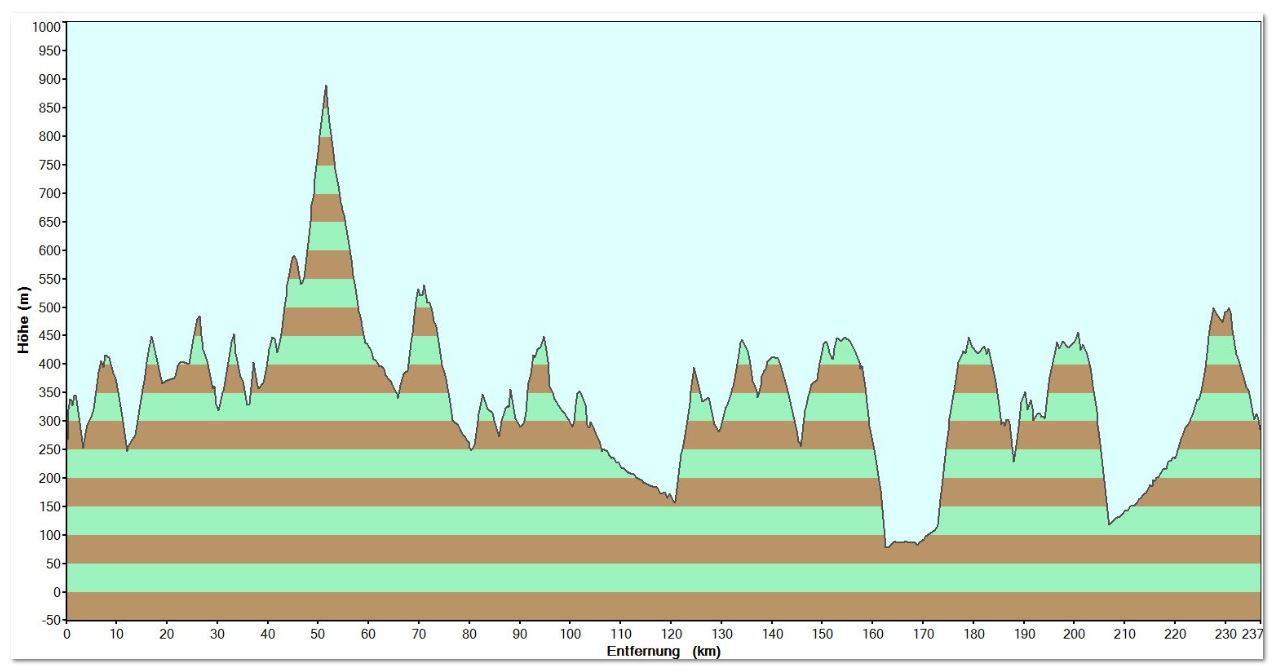Click the profile dip at kilometer 121
Screen dimensions: 1273x670
tap(675, 501)
